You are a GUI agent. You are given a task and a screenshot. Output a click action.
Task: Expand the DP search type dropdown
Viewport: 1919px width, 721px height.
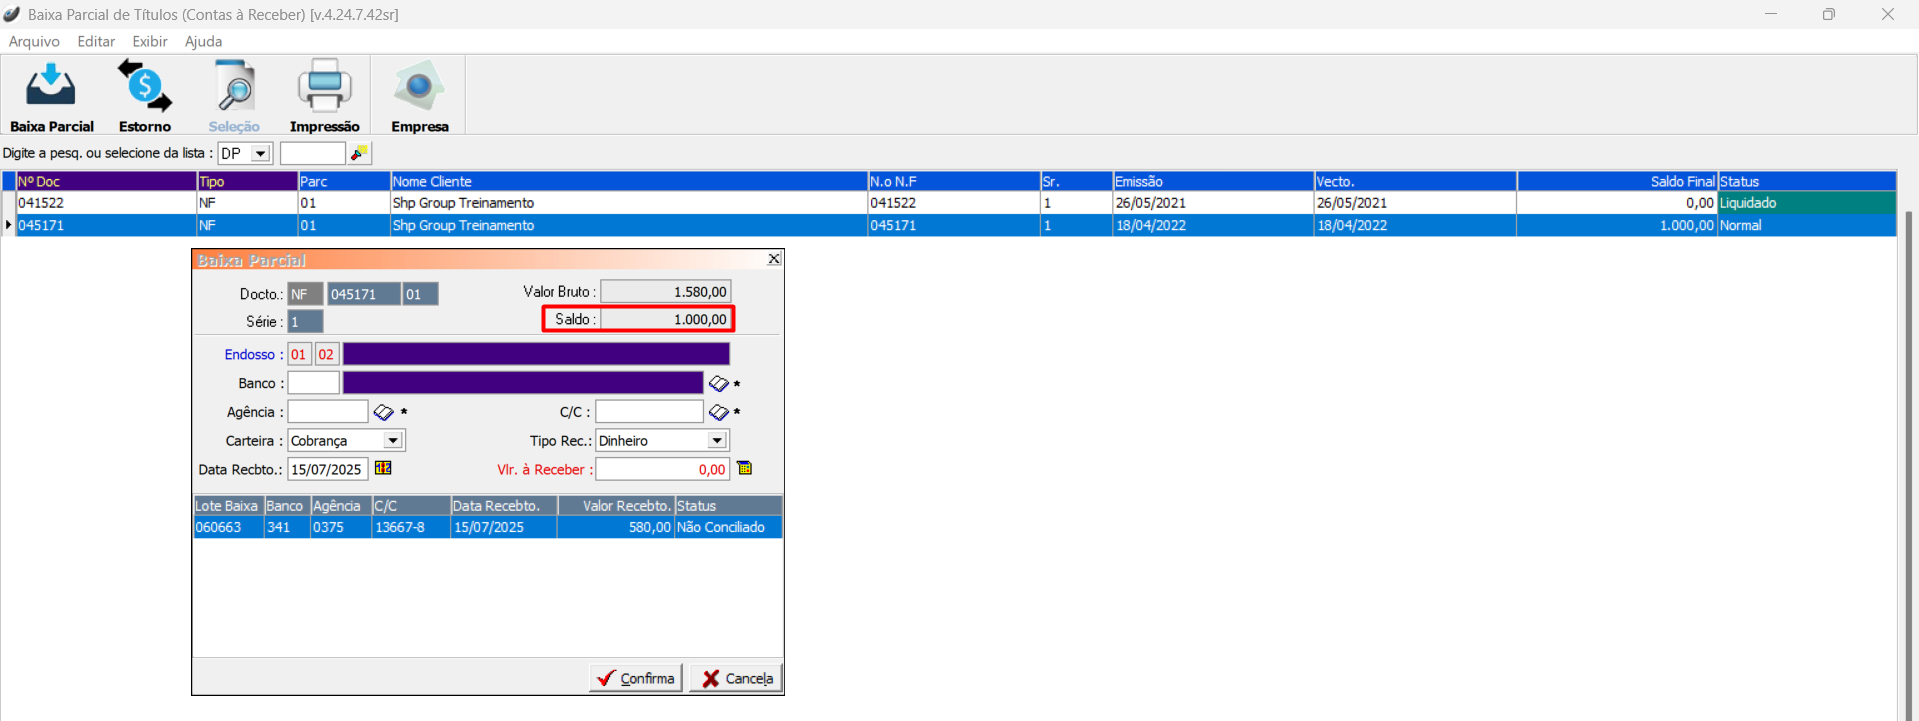click(260, 153)
